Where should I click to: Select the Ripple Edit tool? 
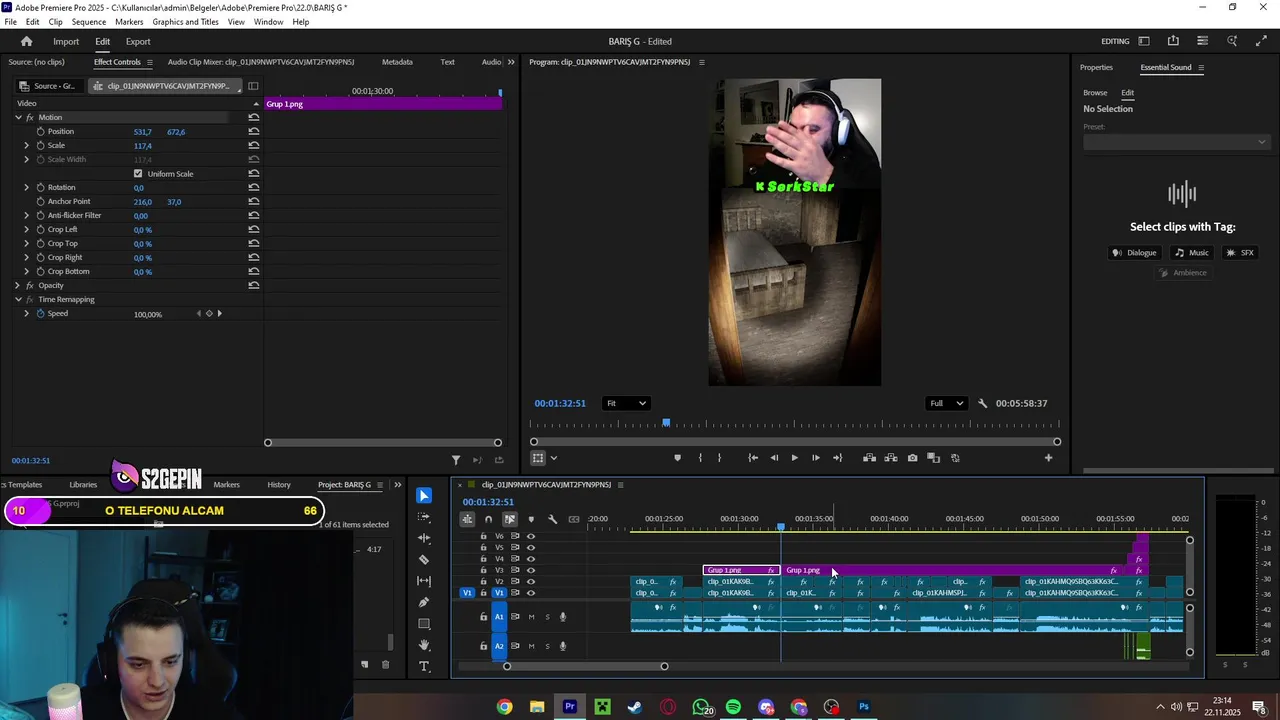424,538
